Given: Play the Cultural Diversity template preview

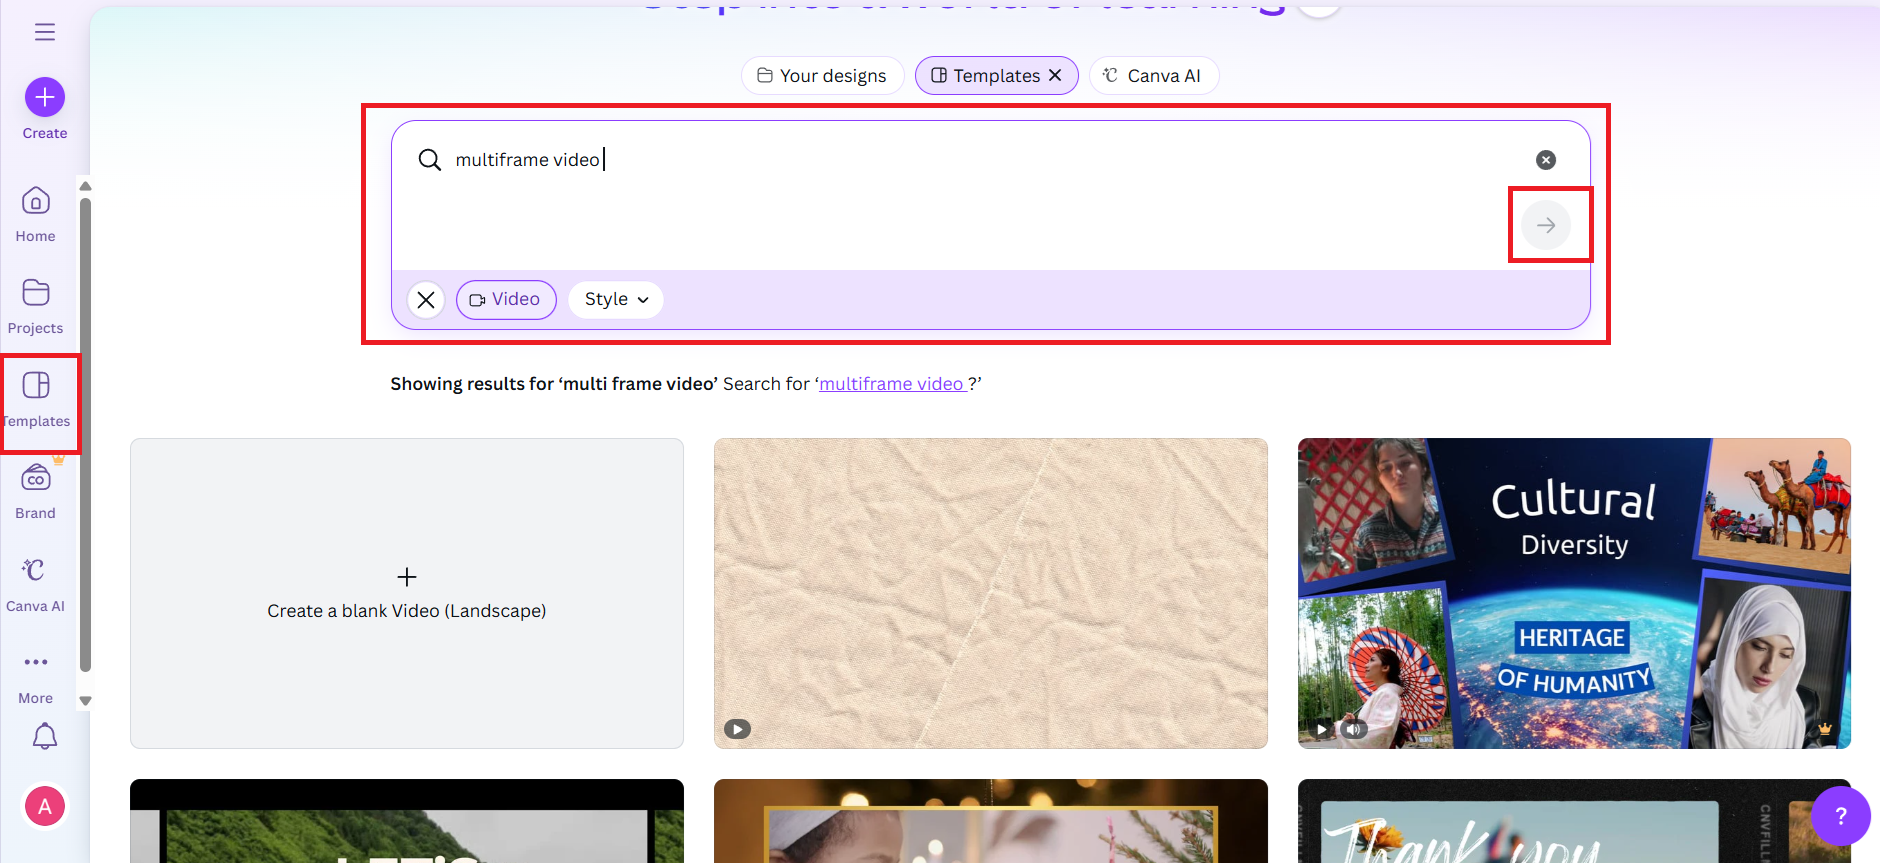Looking at the screenshot, I should pos(1322,729).
